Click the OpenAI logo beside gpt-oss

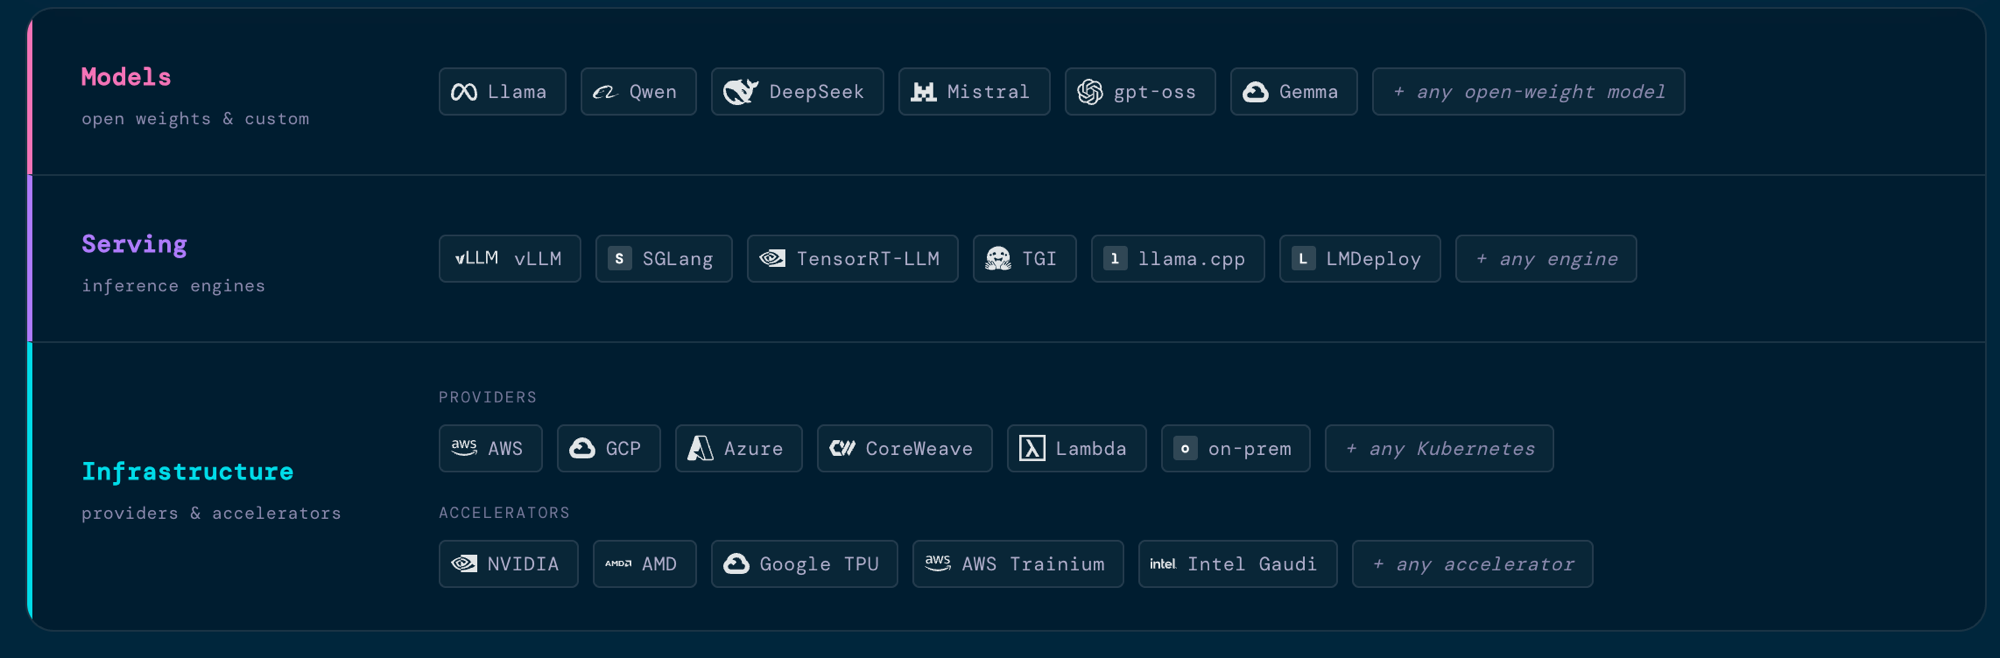point(1090,92)
